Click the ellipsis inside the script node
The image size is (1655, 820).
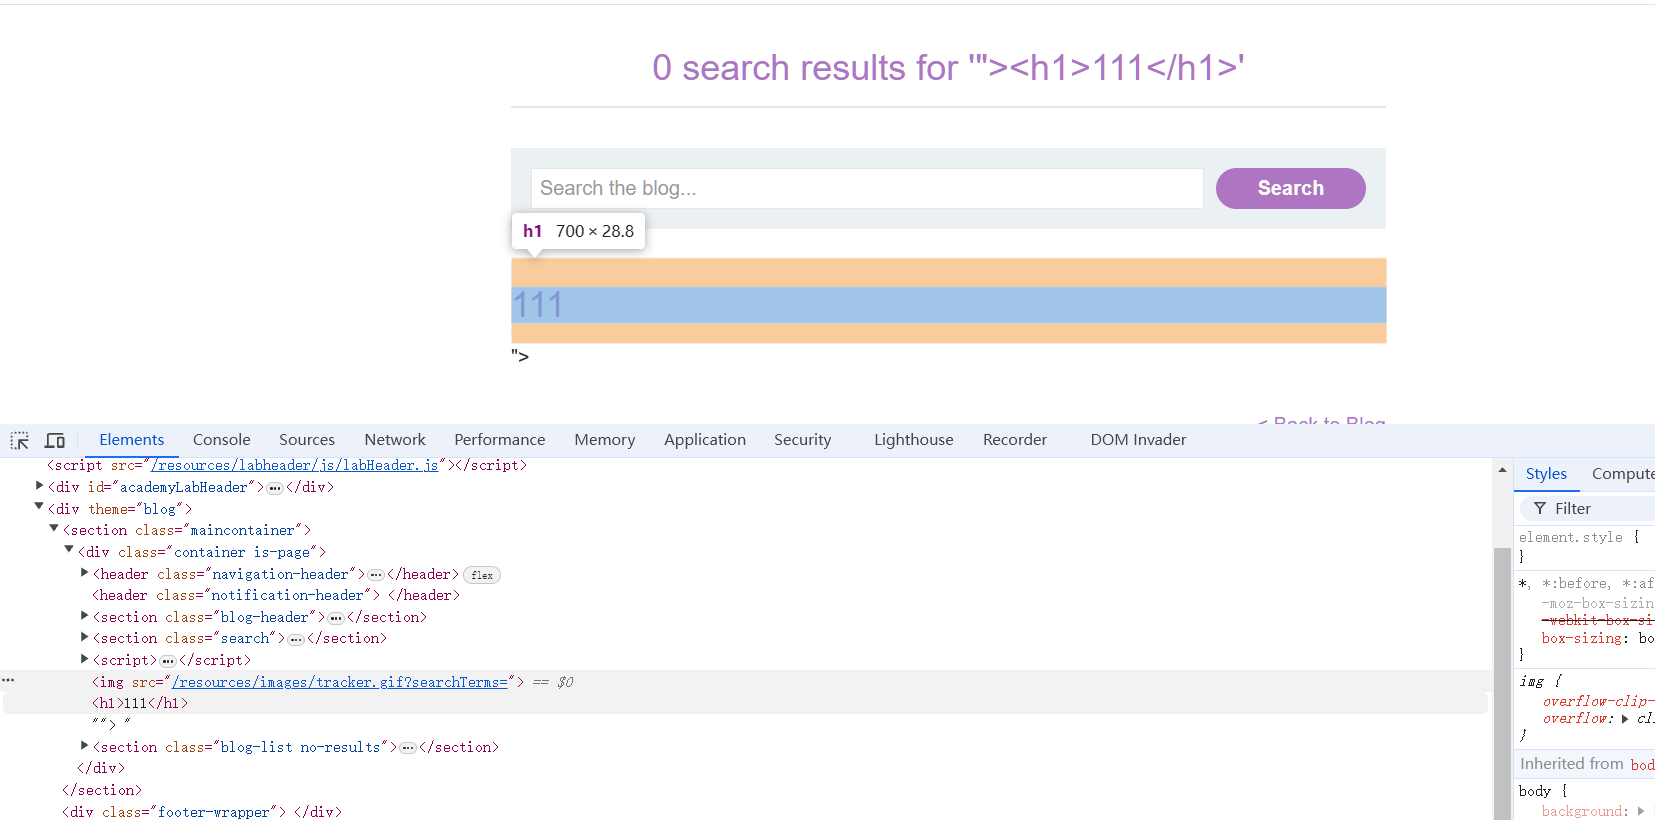[x=168, y=661]
